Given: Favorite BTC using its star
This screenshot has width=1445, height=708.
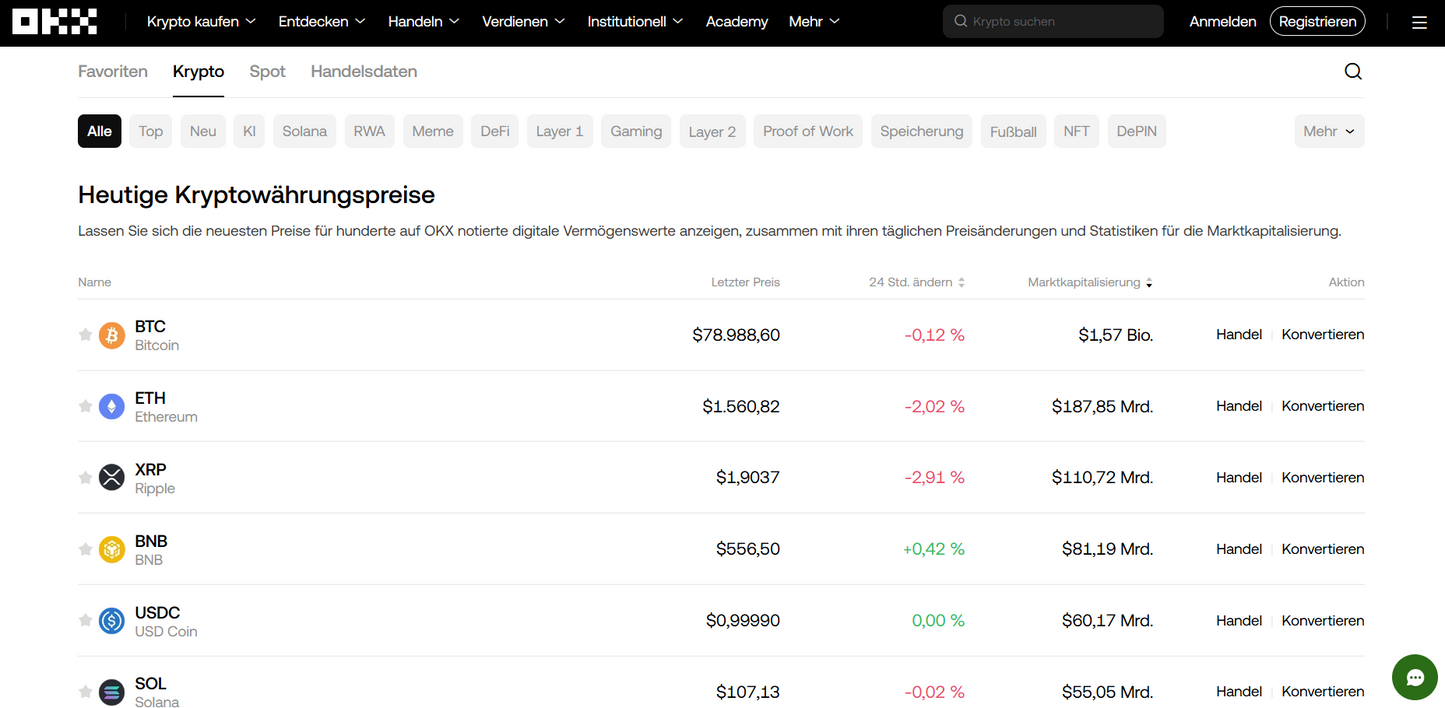Looking at the screenshot, I should click(x=85, y=335).
